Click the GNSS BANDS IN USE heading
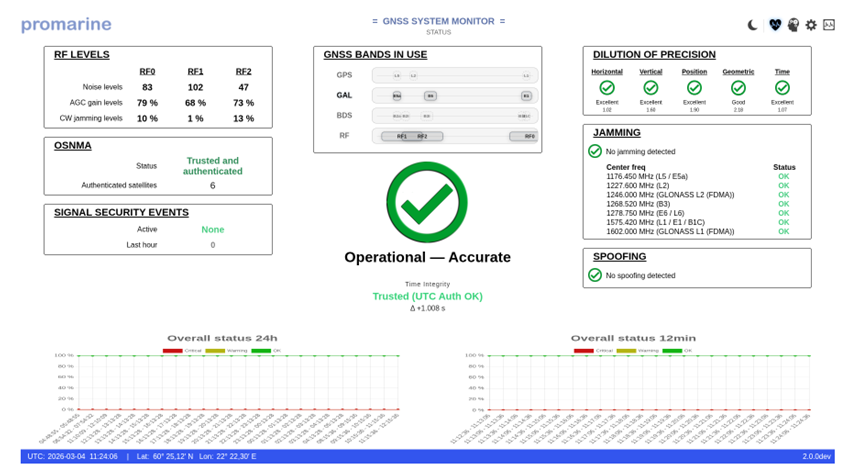 [x=375, y=55]
